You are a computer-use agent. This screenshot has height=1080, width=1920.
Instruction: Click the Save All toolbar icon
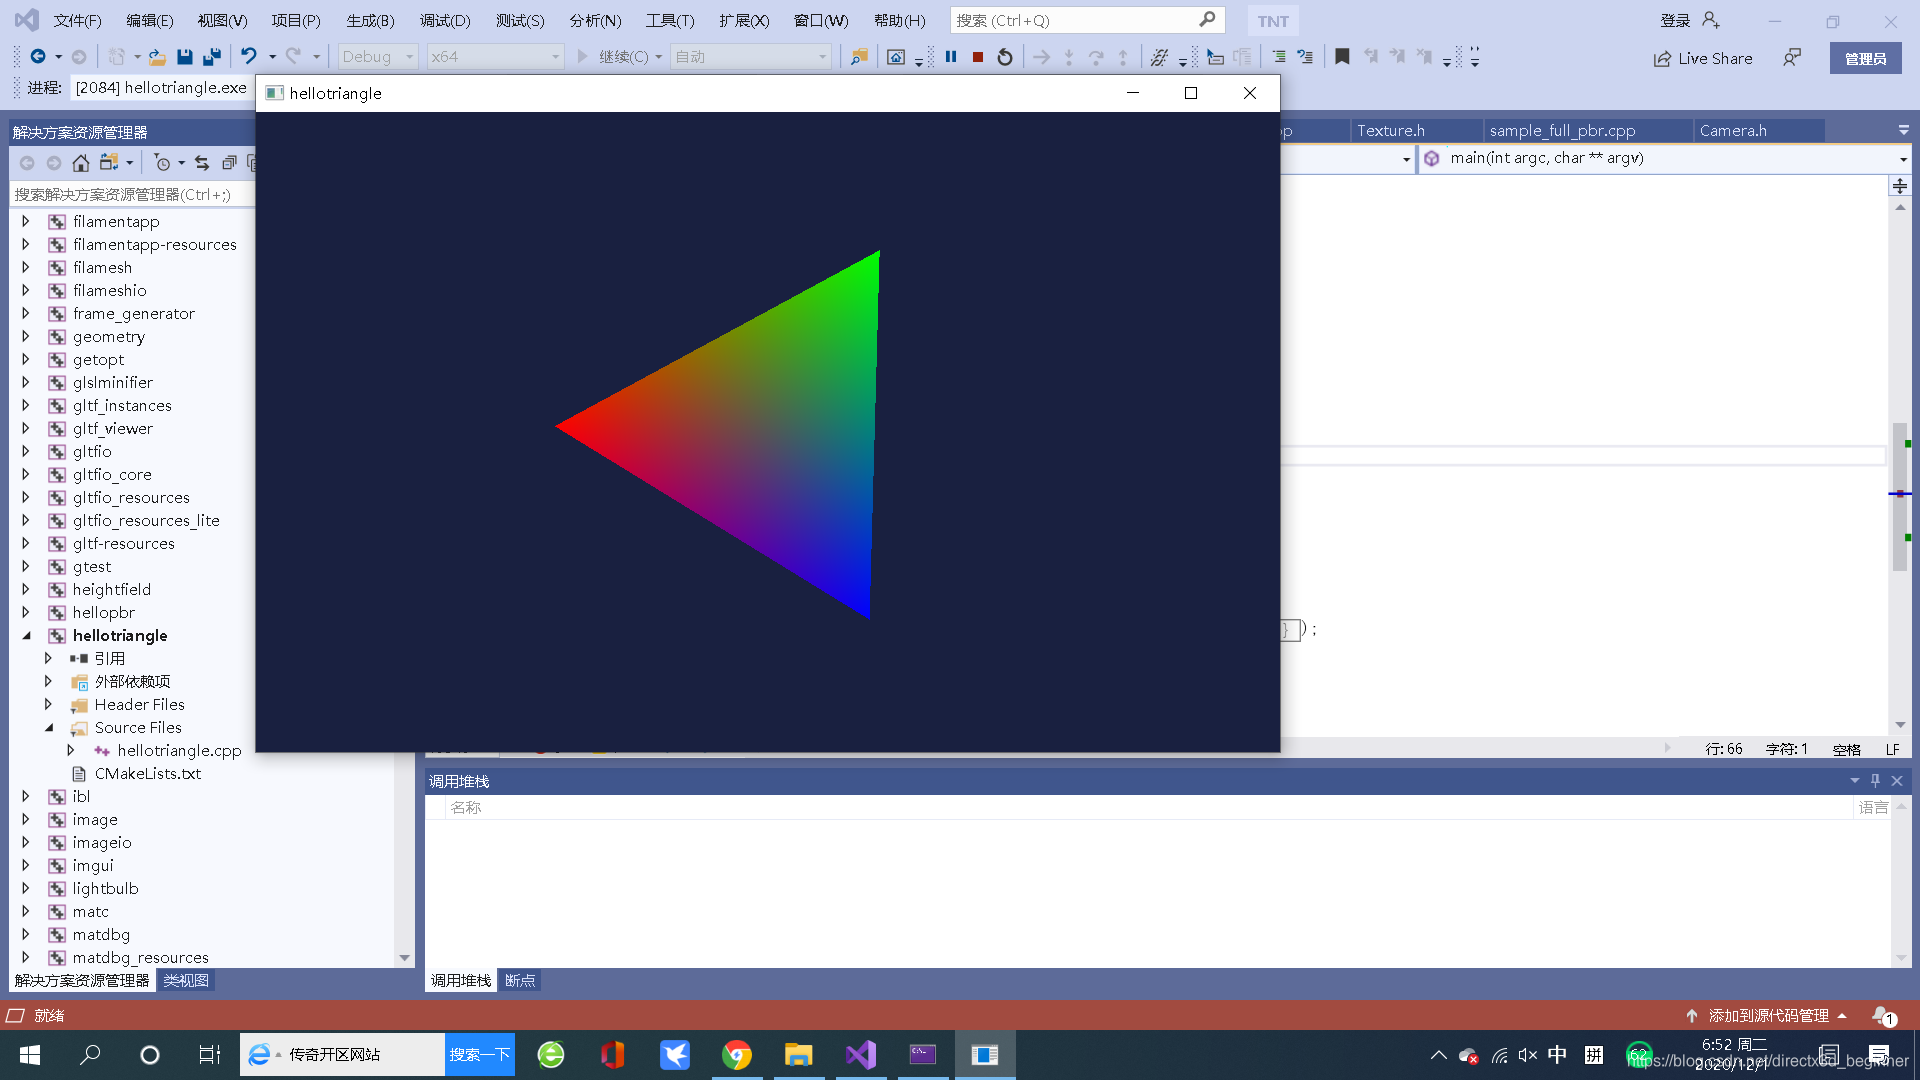coord(211,57)
